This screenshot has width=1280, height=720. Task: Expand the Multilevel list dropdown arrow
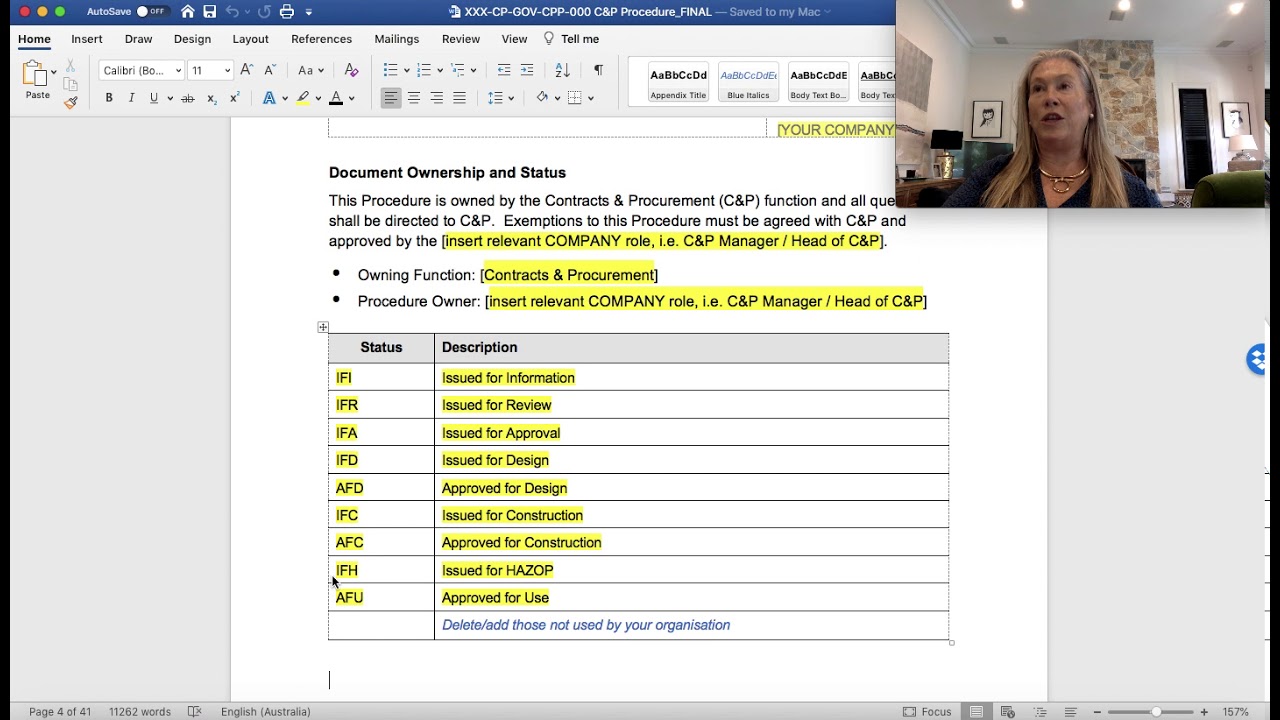(473, 70)
